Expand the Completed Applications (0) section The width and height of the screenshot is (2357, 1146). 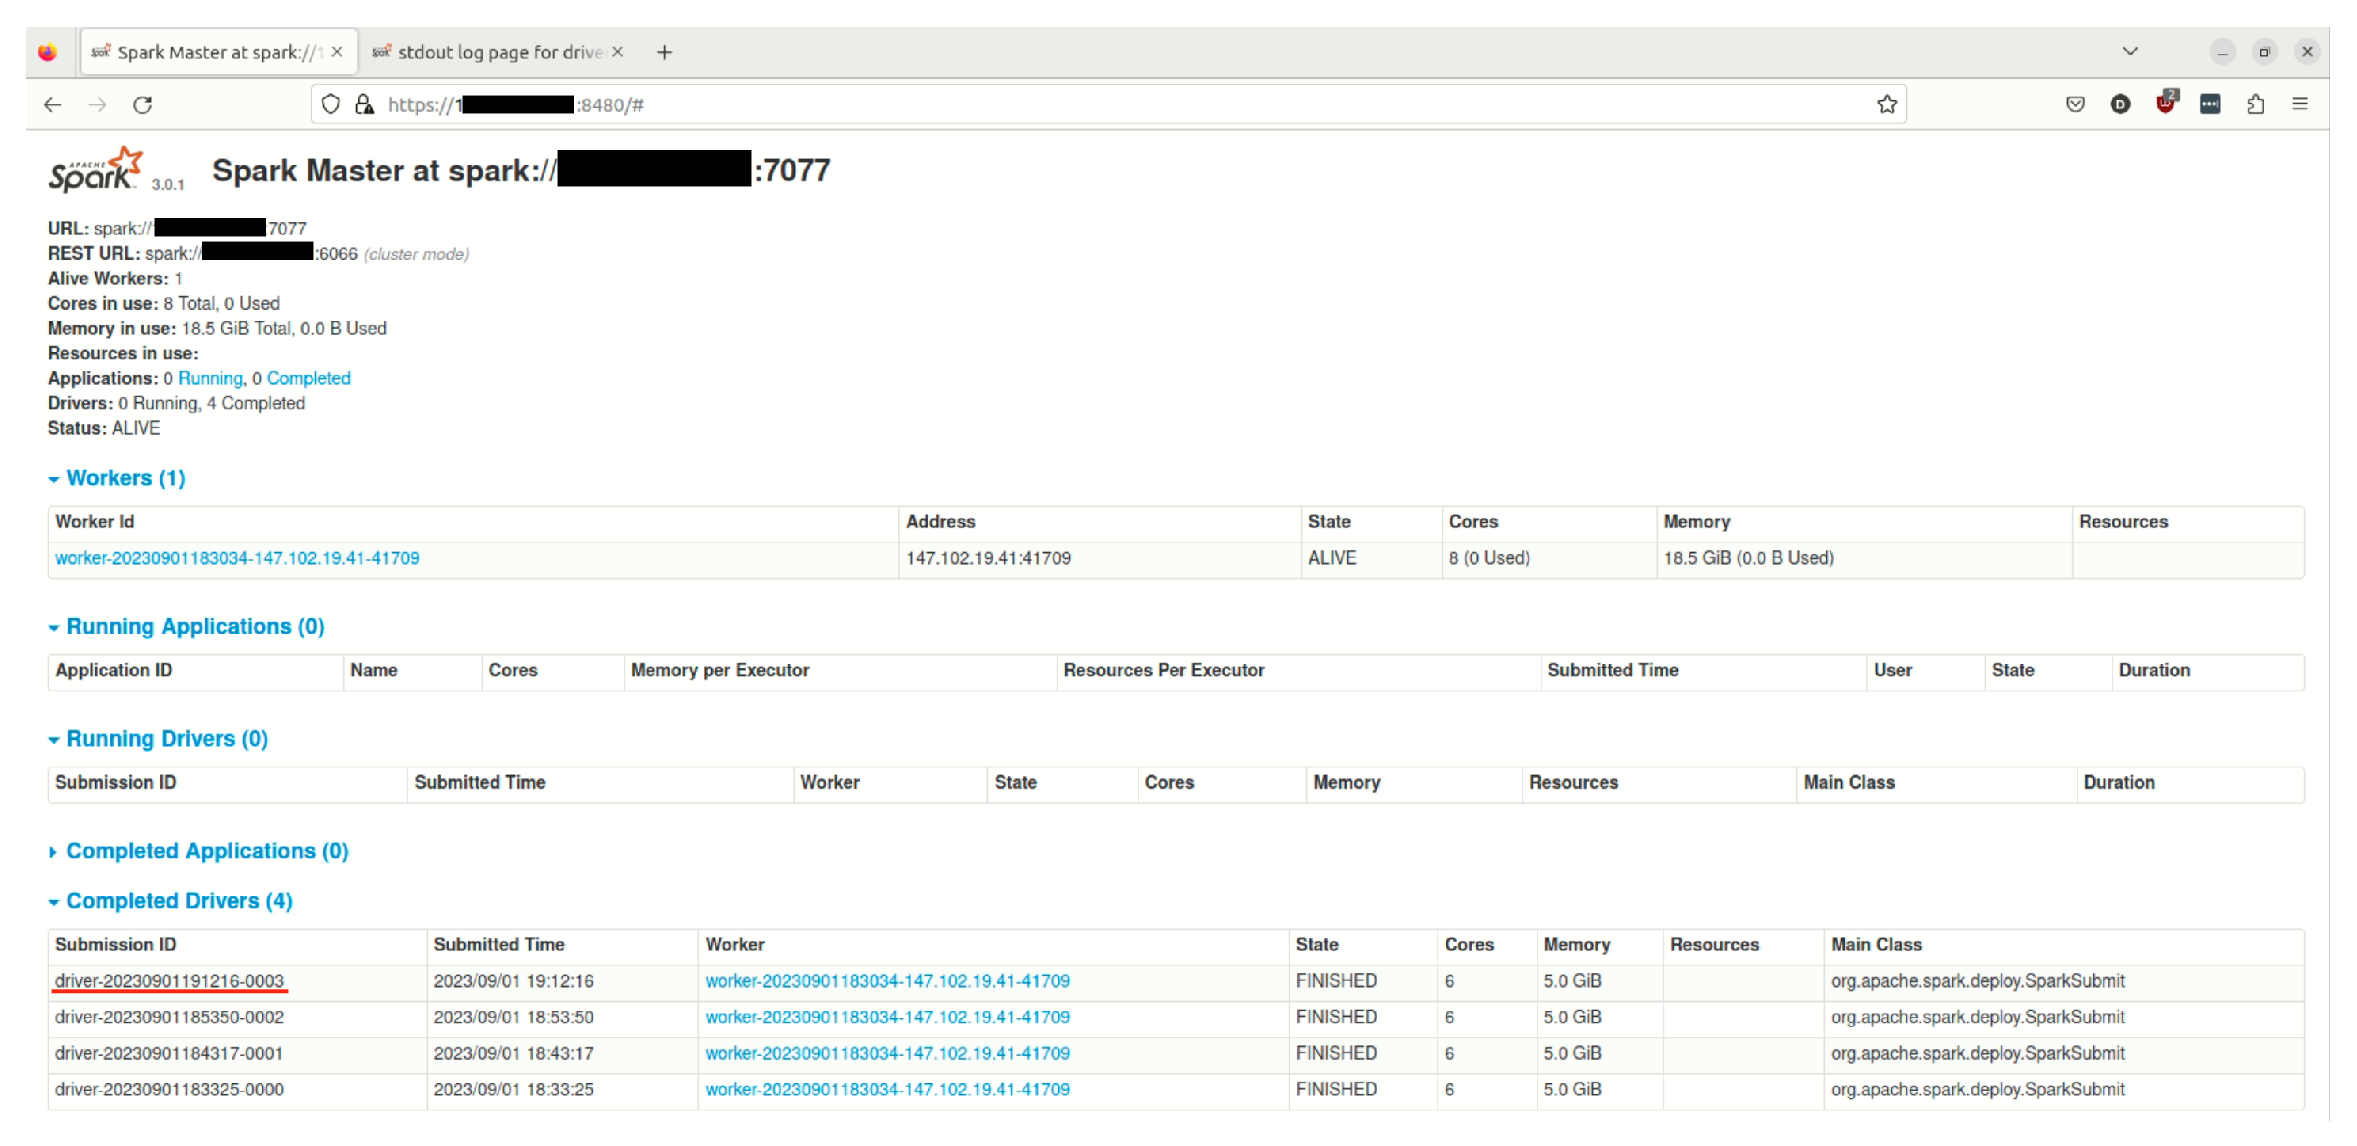click(x=206, y=851)
